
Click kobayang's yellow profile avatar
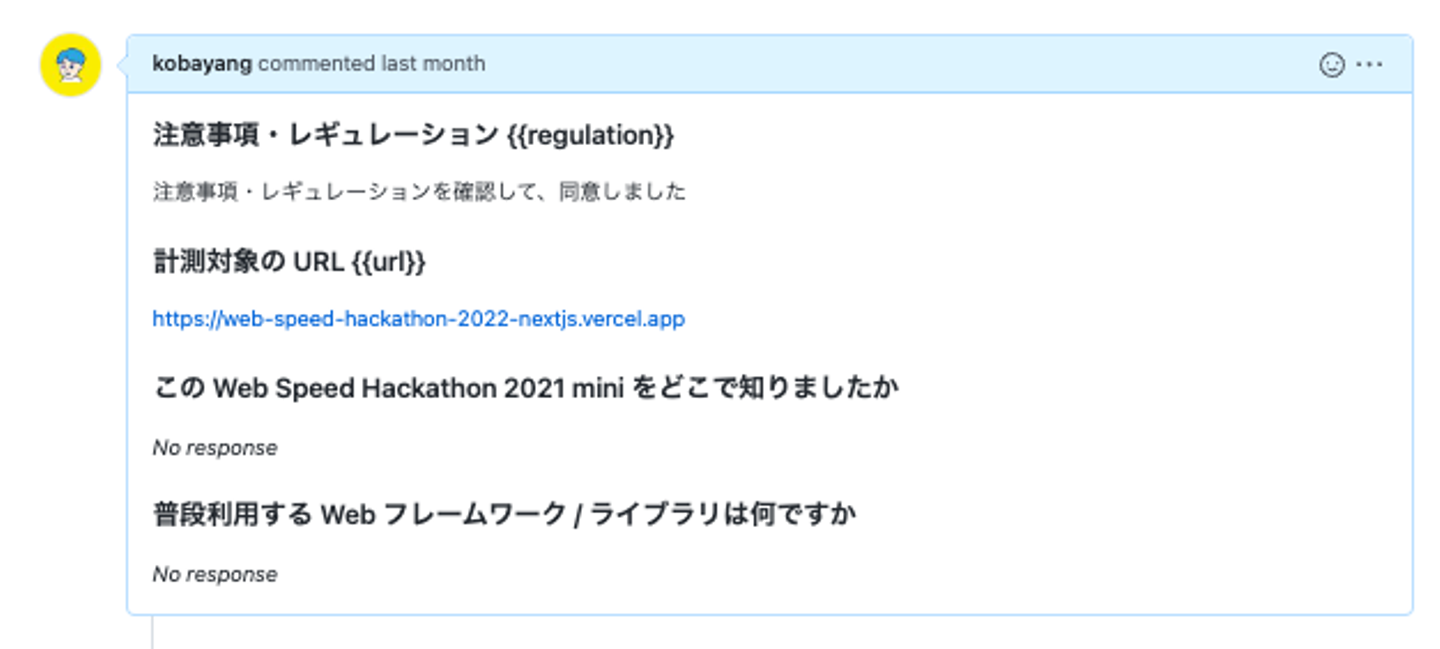tap(70, 65)
